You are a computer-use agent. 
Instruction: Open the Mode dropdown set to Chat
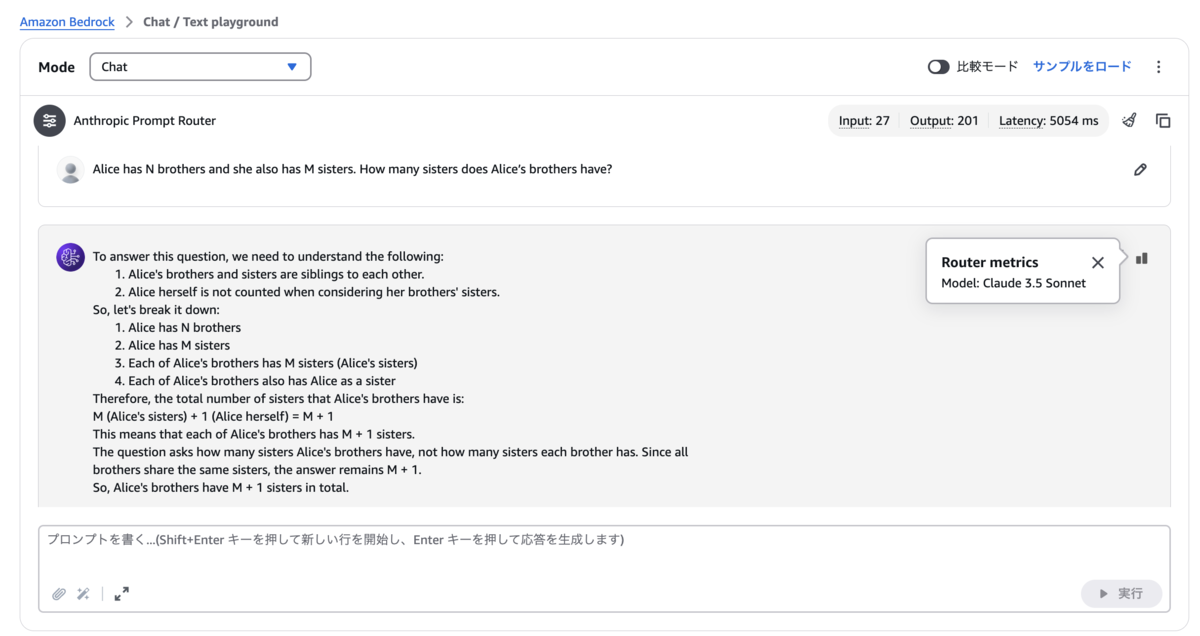(200, 67)
